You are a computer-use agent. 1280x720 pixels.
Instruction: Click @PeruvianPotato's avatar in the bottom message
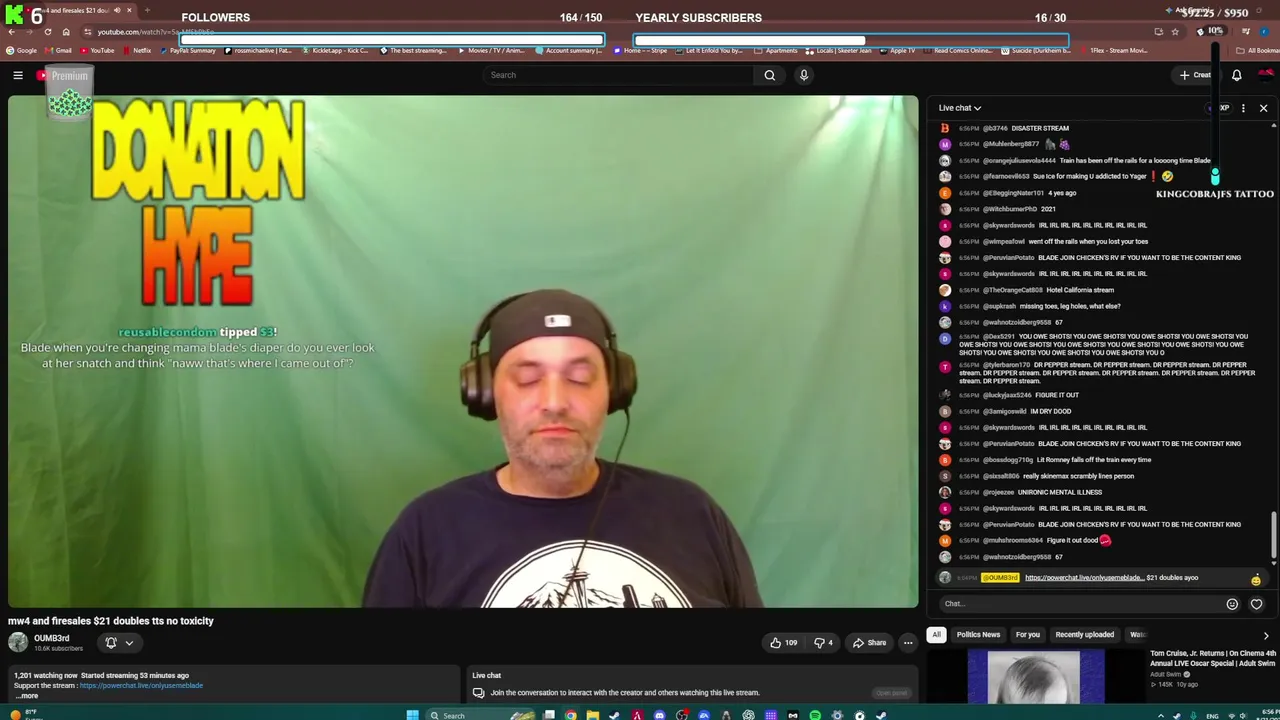[x=945, y=525]
